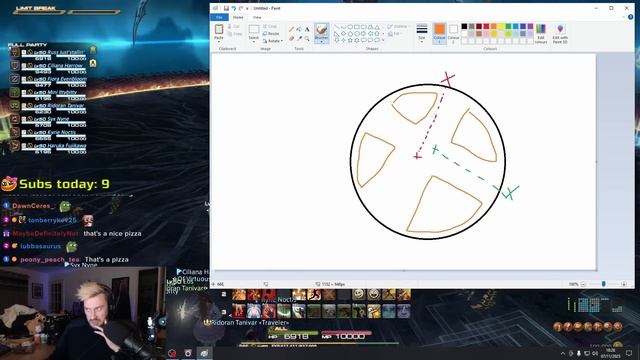This screenshot has width=640, height=360.
Task: Open the Outline dropdown
Action: click(x=398, y=27)
